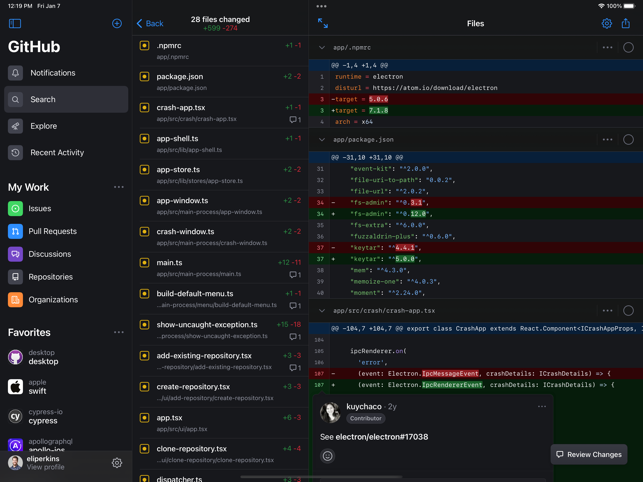Select crash-window.ts in changed files
The width and height of the screenshot is (643, 482).
click(x=221, y=237)
